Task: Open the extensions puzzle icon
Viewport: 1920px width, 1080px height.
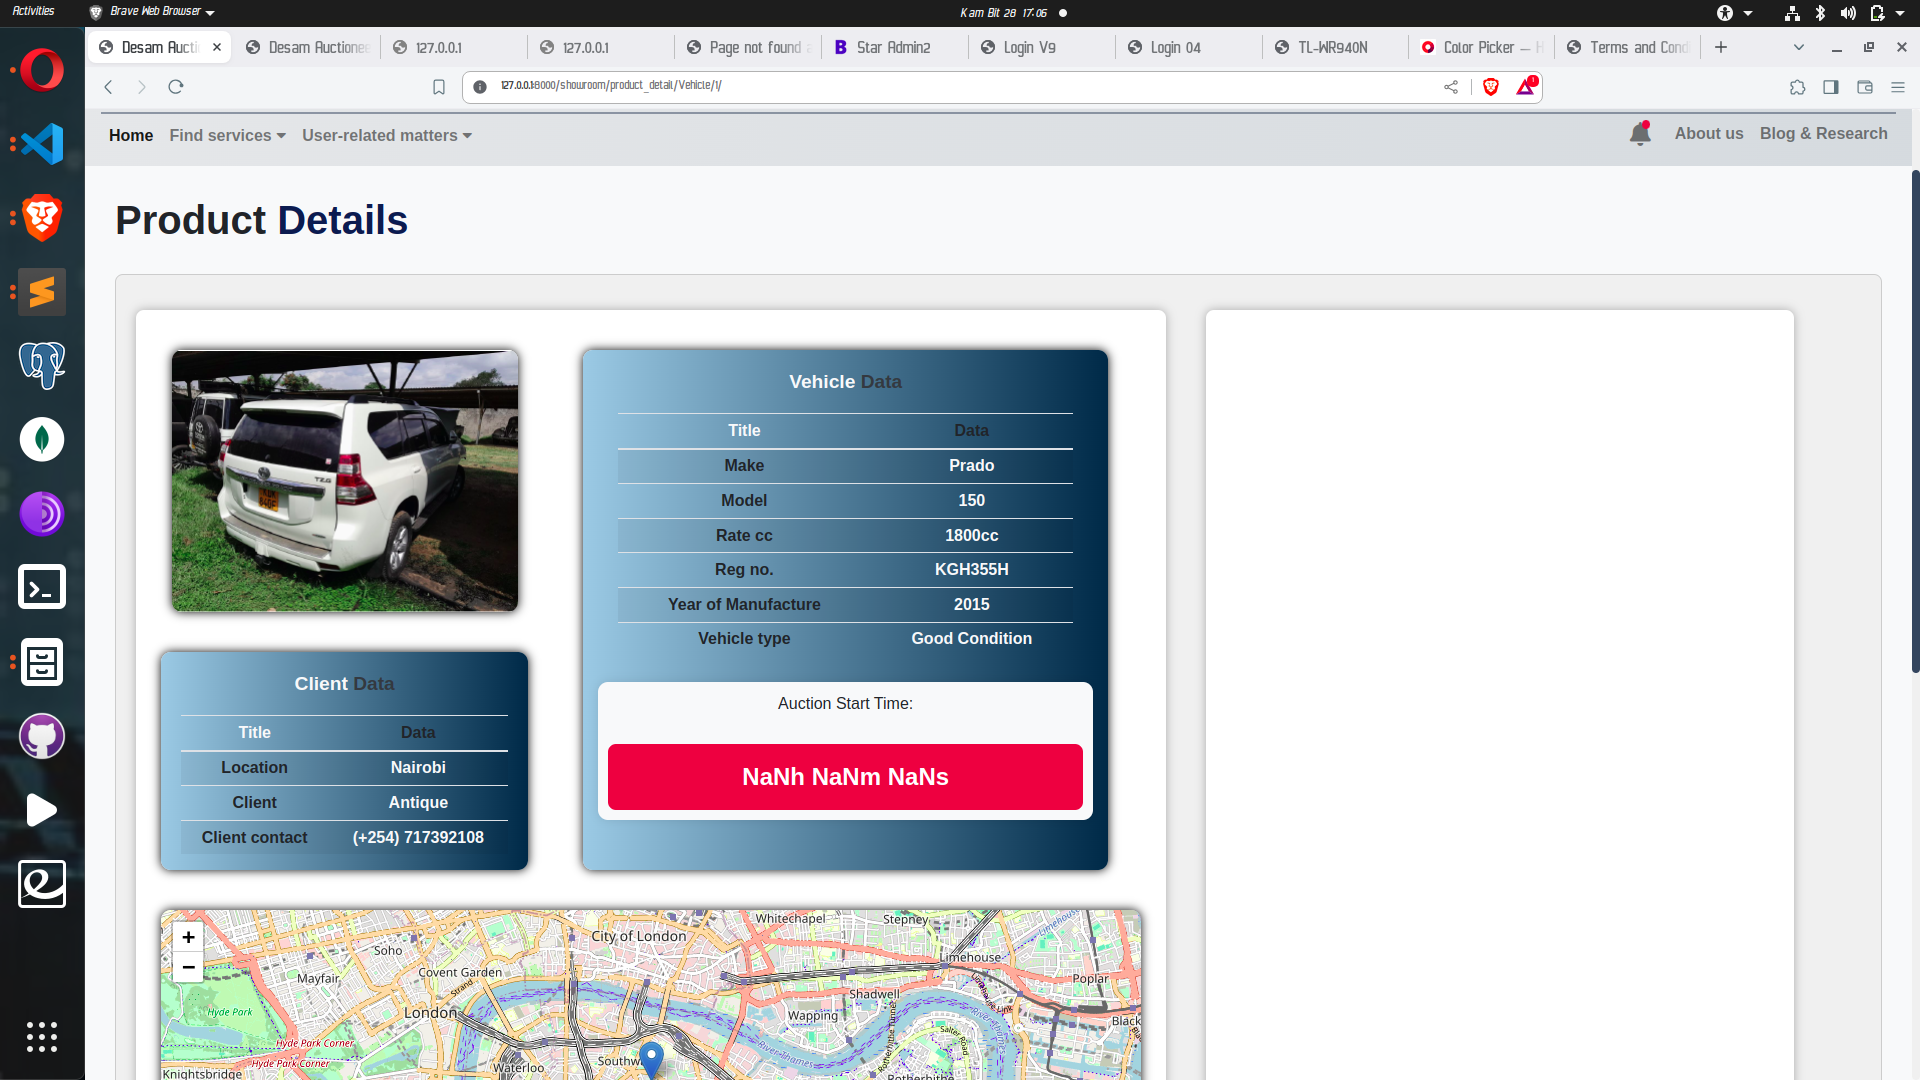Action: (x=1797, y=87)
